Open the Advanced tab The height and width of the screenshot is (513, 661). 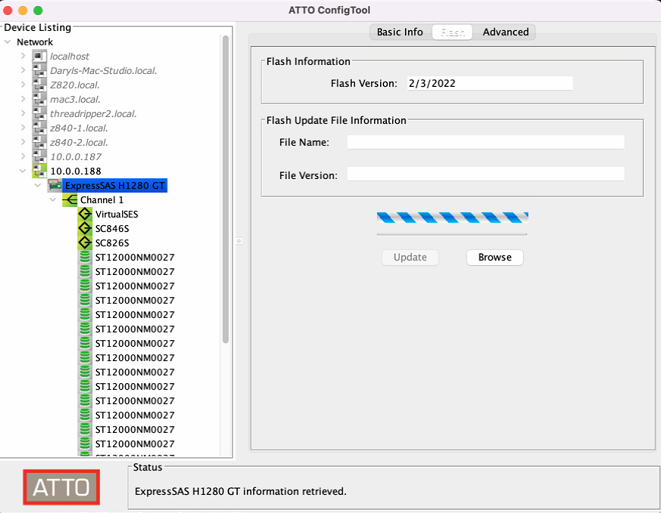point(505,32)
